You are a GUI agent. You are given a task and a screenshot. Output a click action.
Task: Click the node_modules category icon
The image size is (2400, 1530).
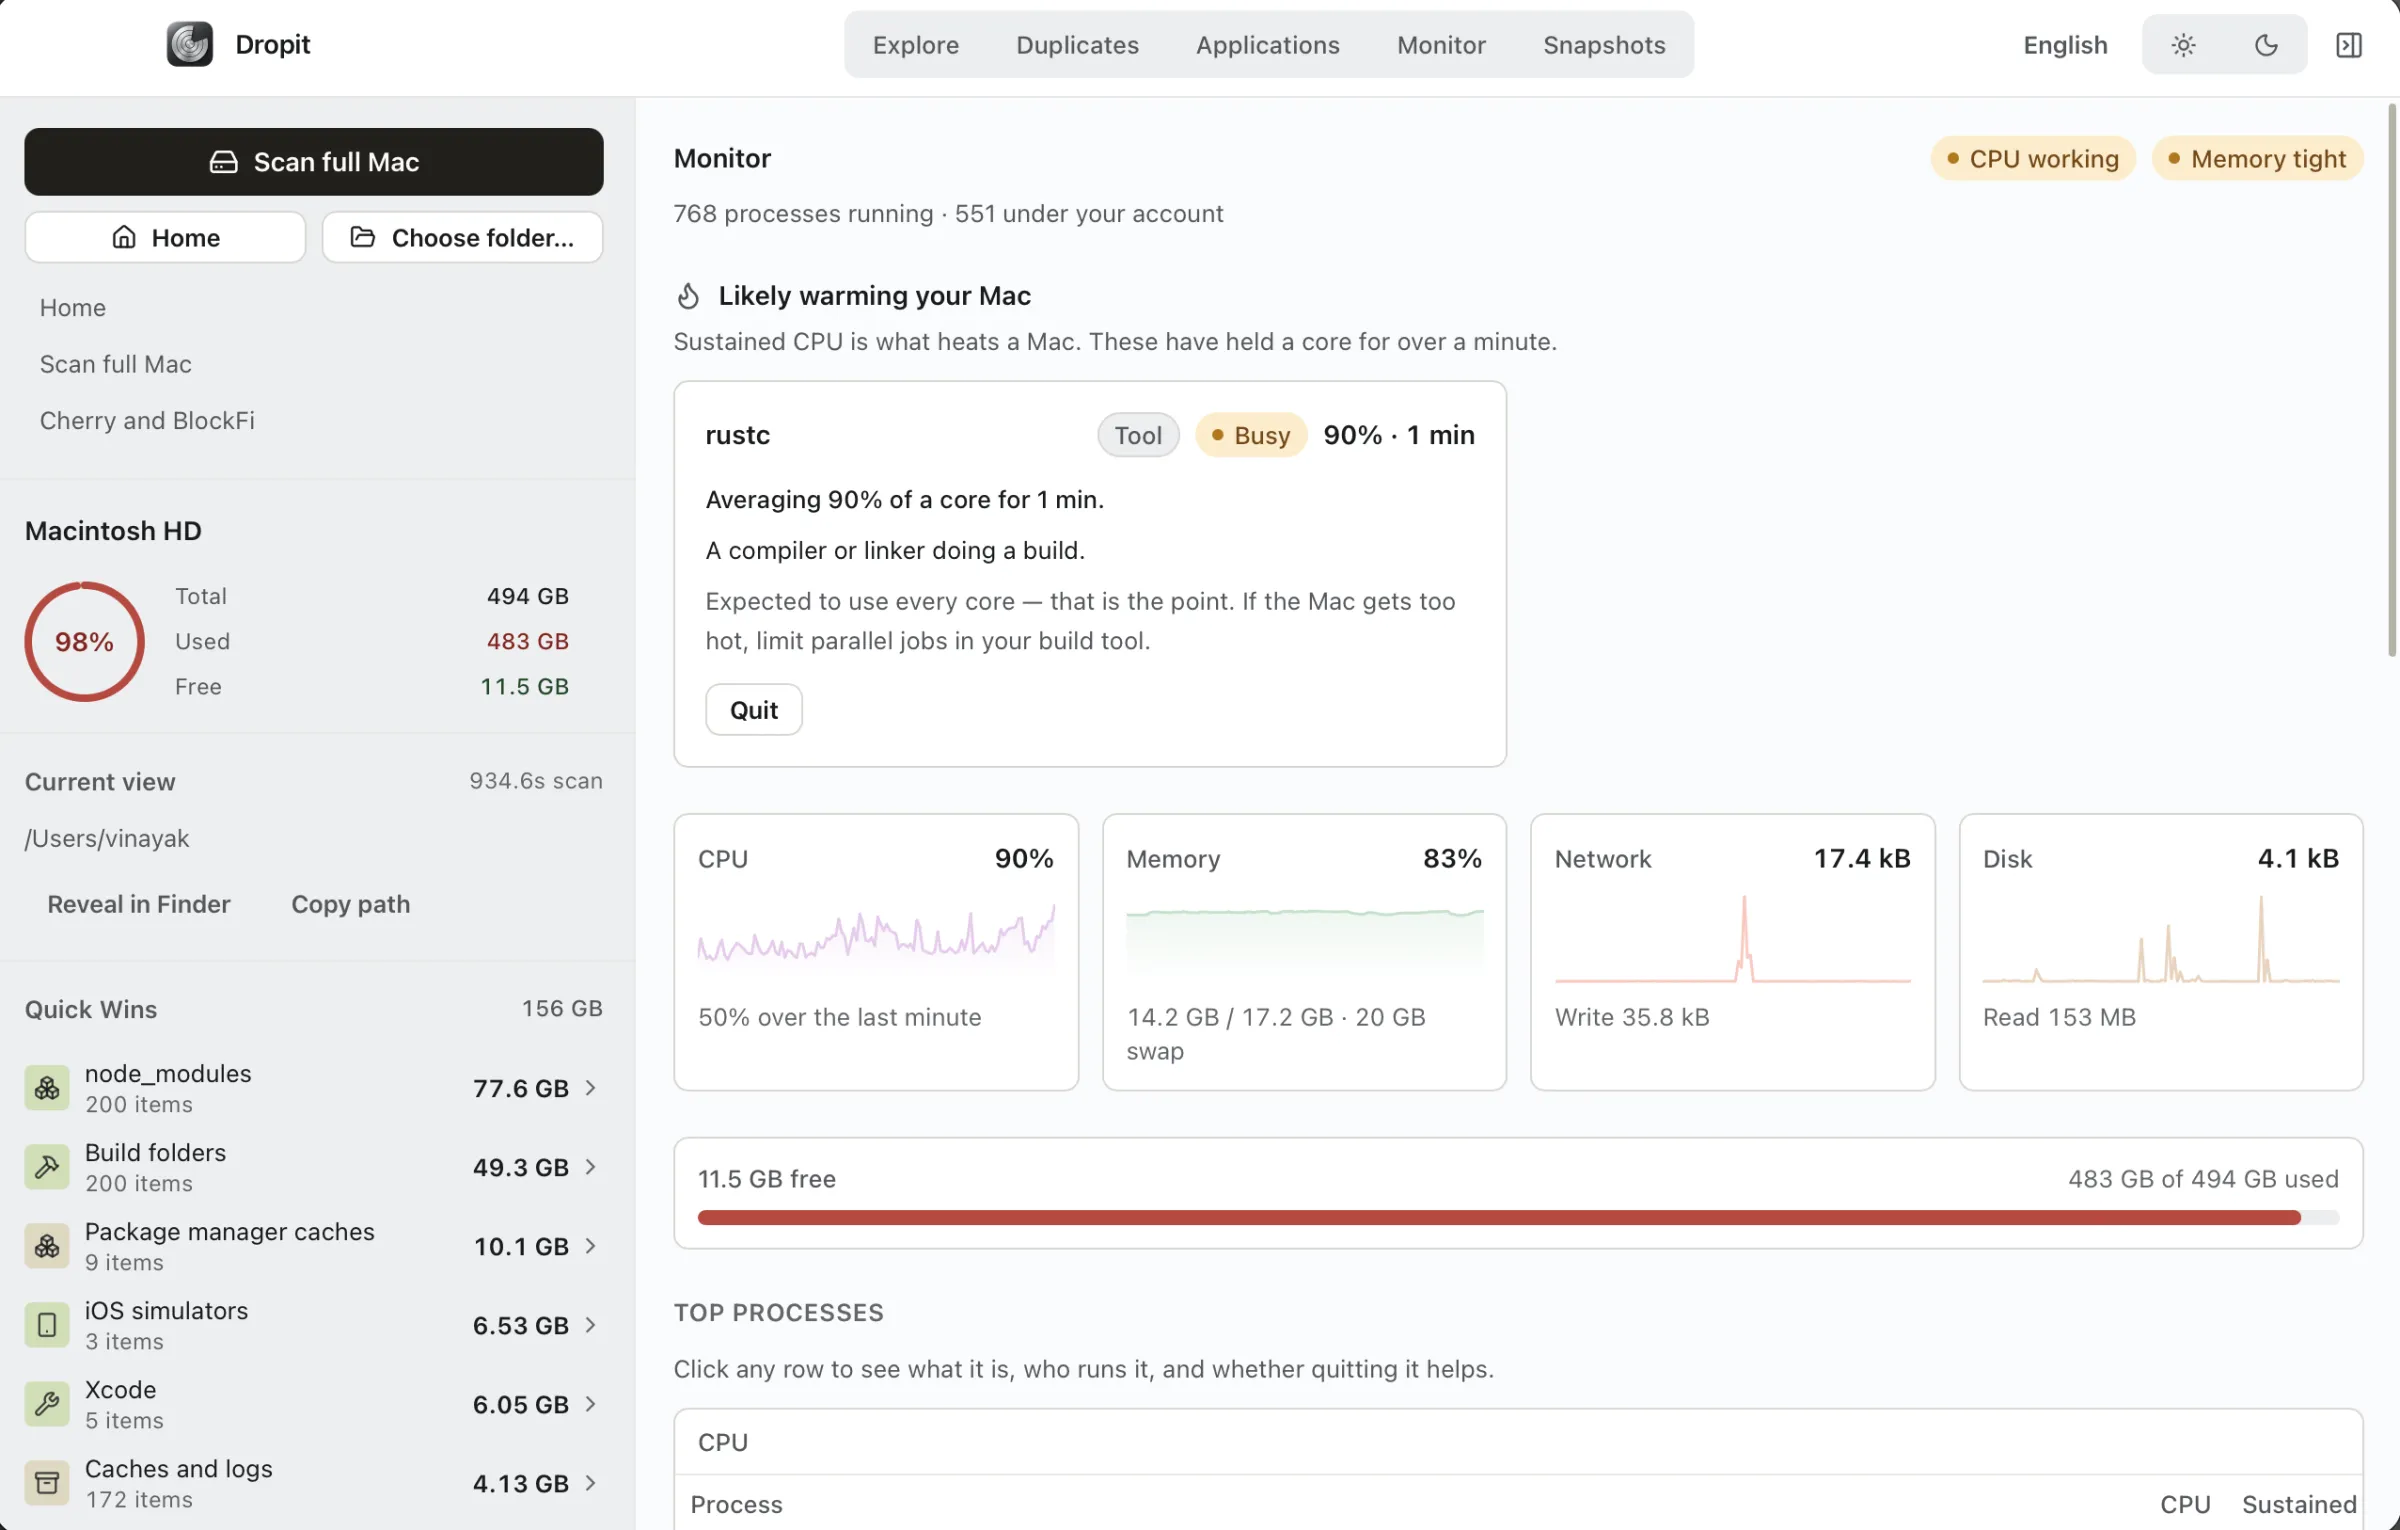click(47, 1088)
